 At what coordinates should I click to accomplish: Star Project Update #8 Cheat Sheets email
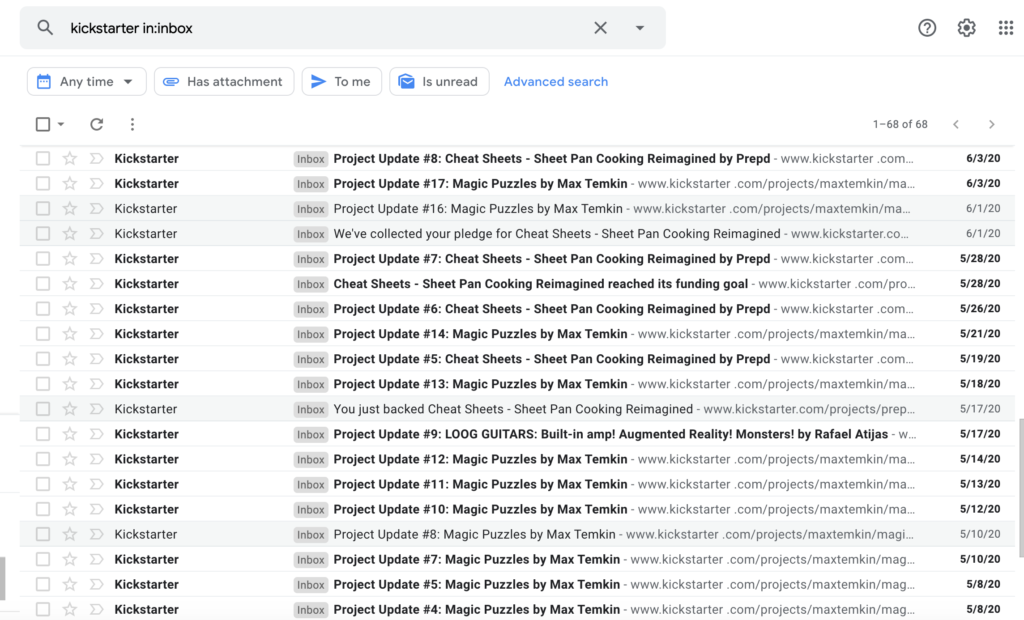(70, 158)
